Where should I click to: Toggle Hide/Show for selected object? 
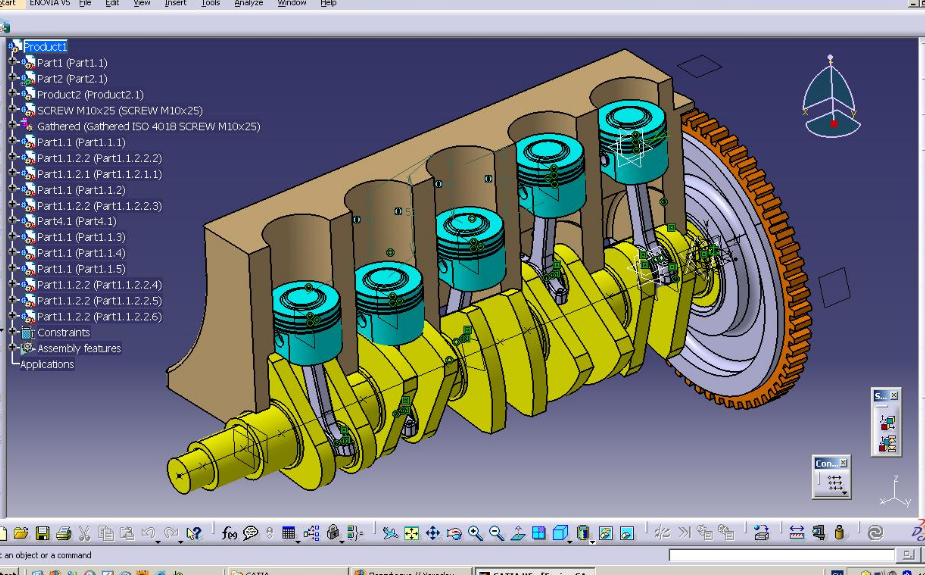tap(606, 534)
